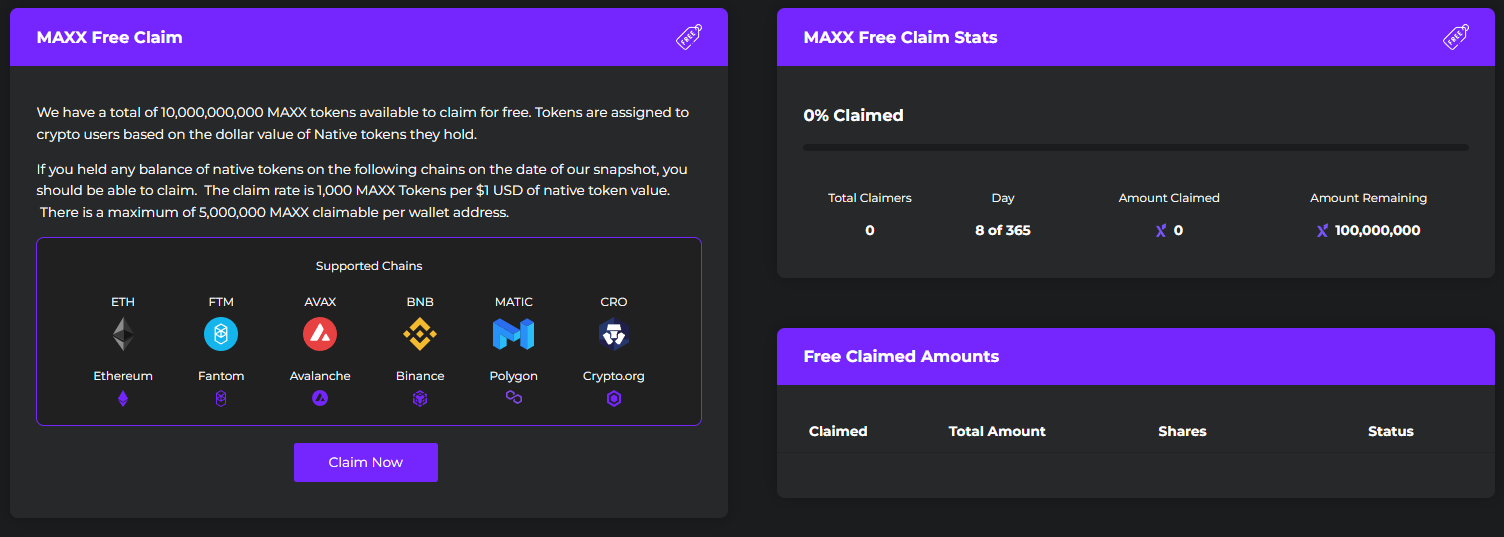Open the small purple Avalanche explorer icon
1504x537 pixels.
coord(320,399)
